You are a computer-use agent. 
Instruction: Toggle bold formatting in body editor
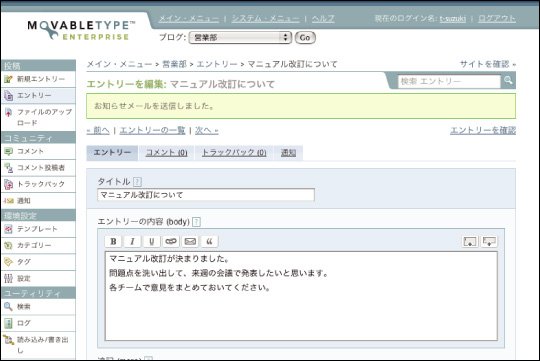(113, 241)
